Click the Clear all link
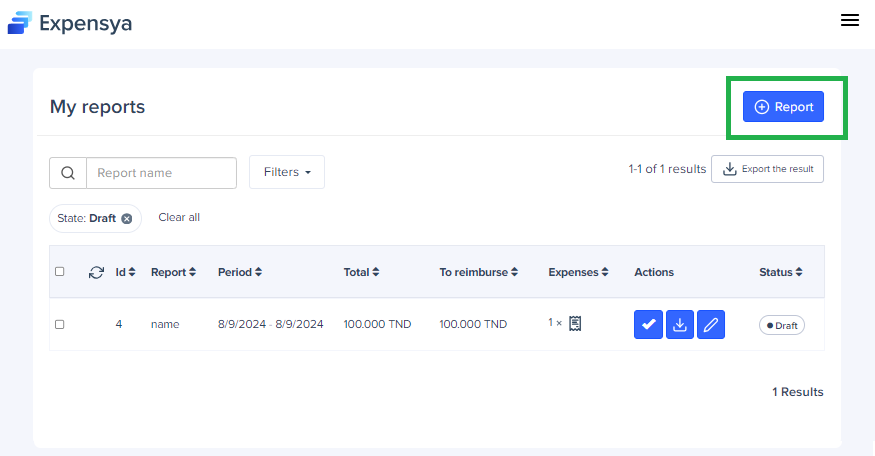Screen dimensions: 875x456 [179, 217]
